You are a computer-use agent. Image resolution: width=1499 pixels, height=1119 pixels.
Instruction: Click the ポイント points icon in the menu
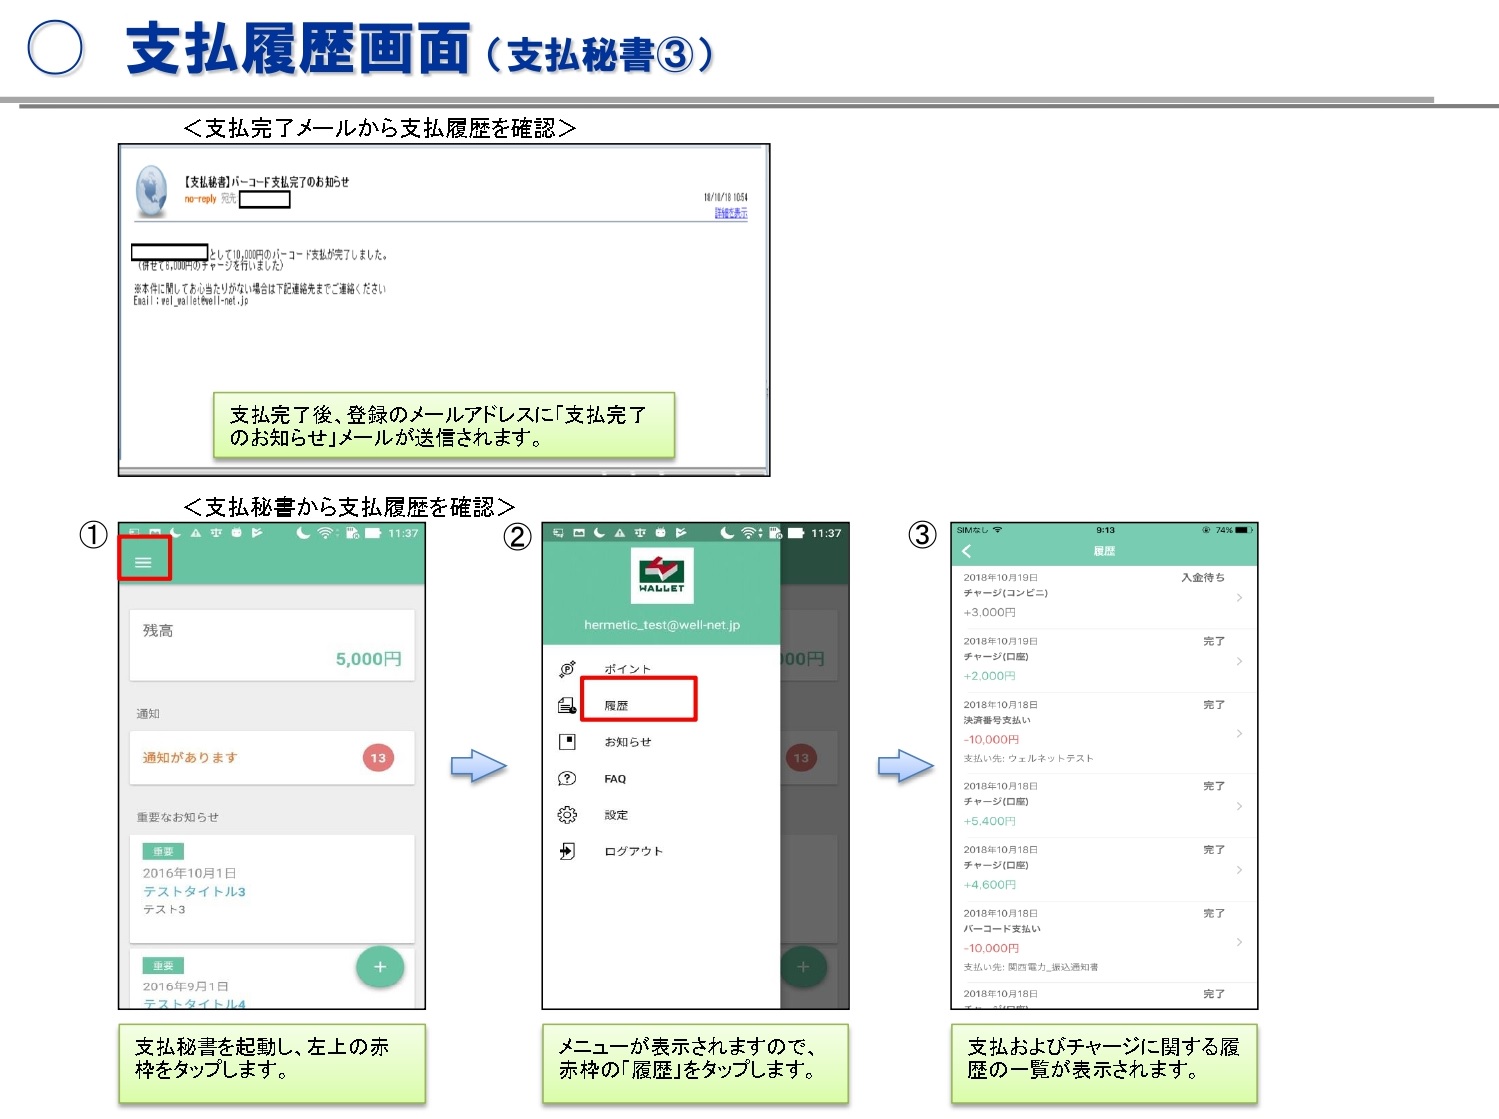click(x=567, y=669)
